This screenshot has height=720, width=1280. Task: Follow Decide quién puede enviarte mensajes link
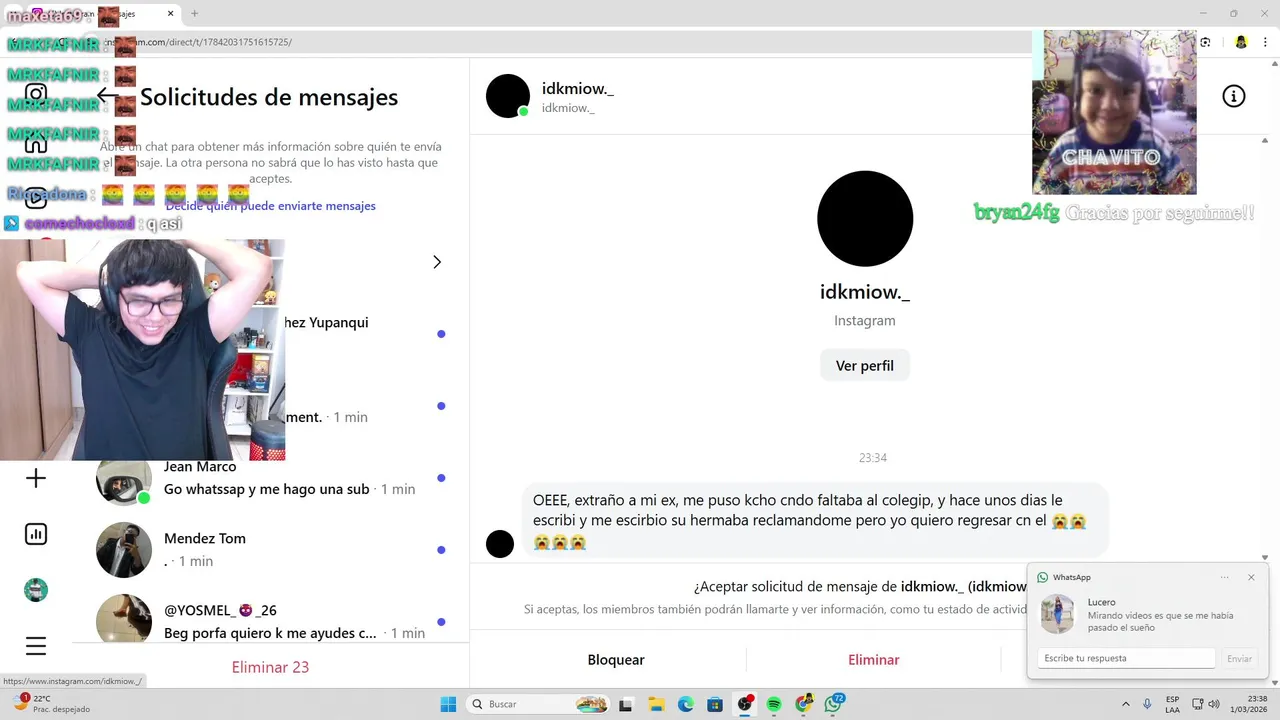point(271,206)
